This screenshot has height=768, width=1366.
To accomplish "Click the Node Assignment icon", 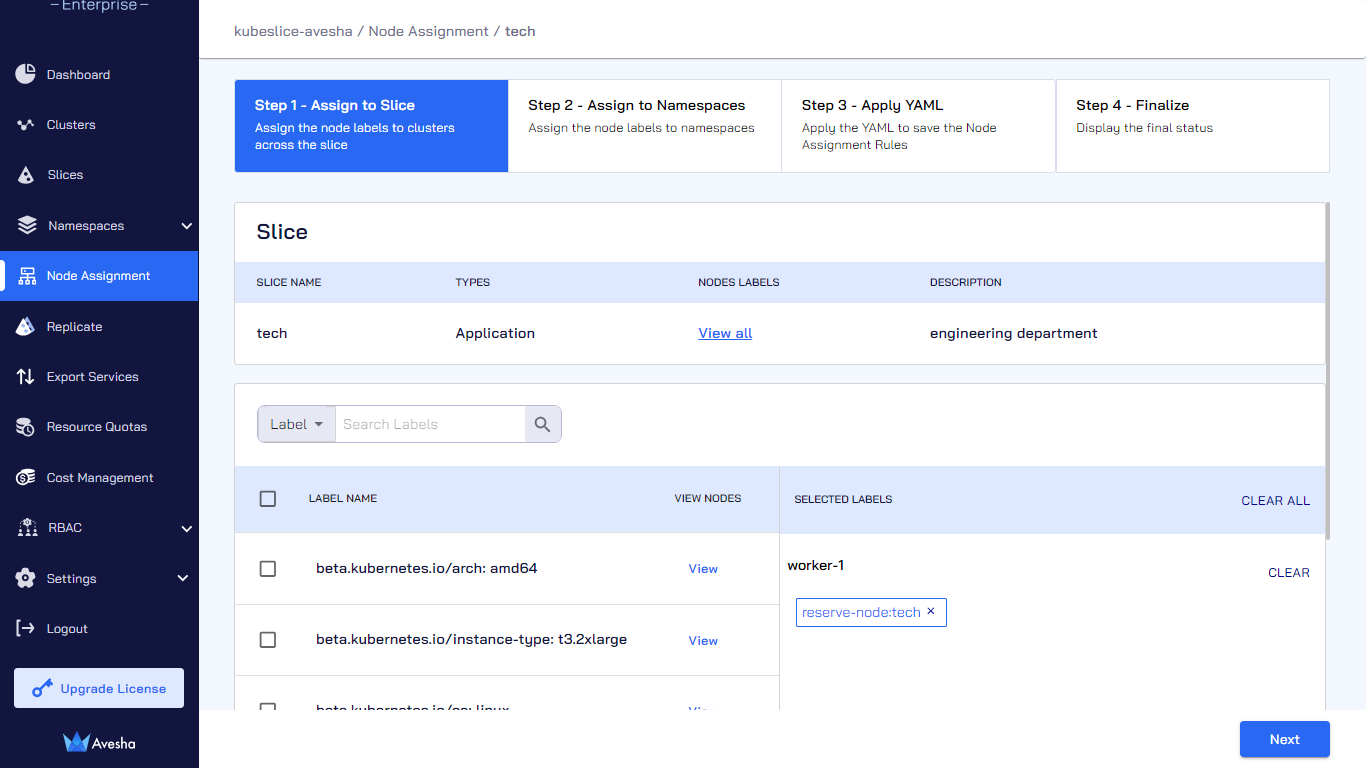I will (27, 276).
